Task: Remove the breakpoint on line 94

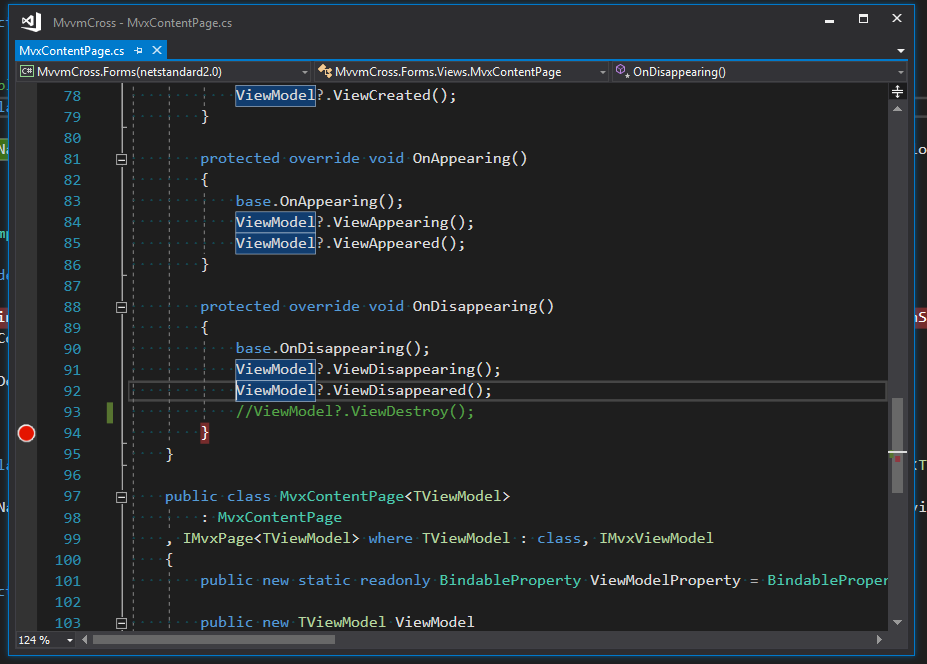Action: (x=27, y=433)
